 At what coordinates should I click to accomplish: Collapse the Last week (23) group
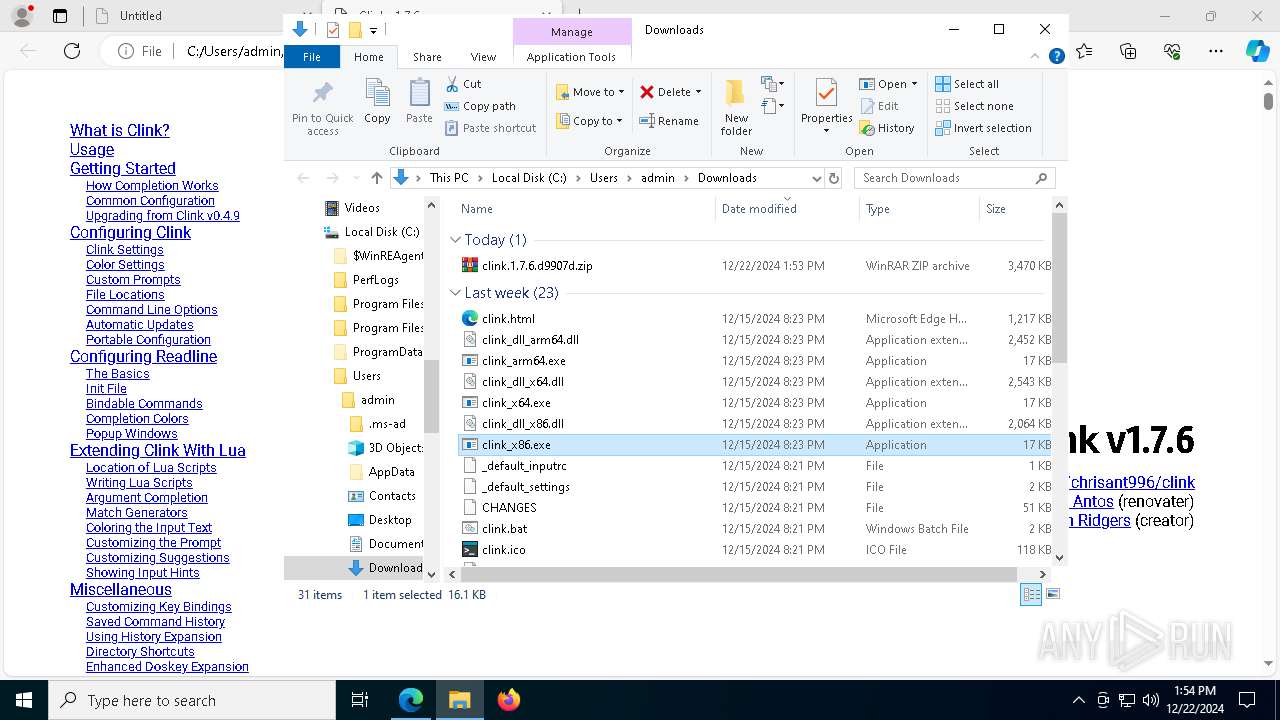click(x=455, y=293)
